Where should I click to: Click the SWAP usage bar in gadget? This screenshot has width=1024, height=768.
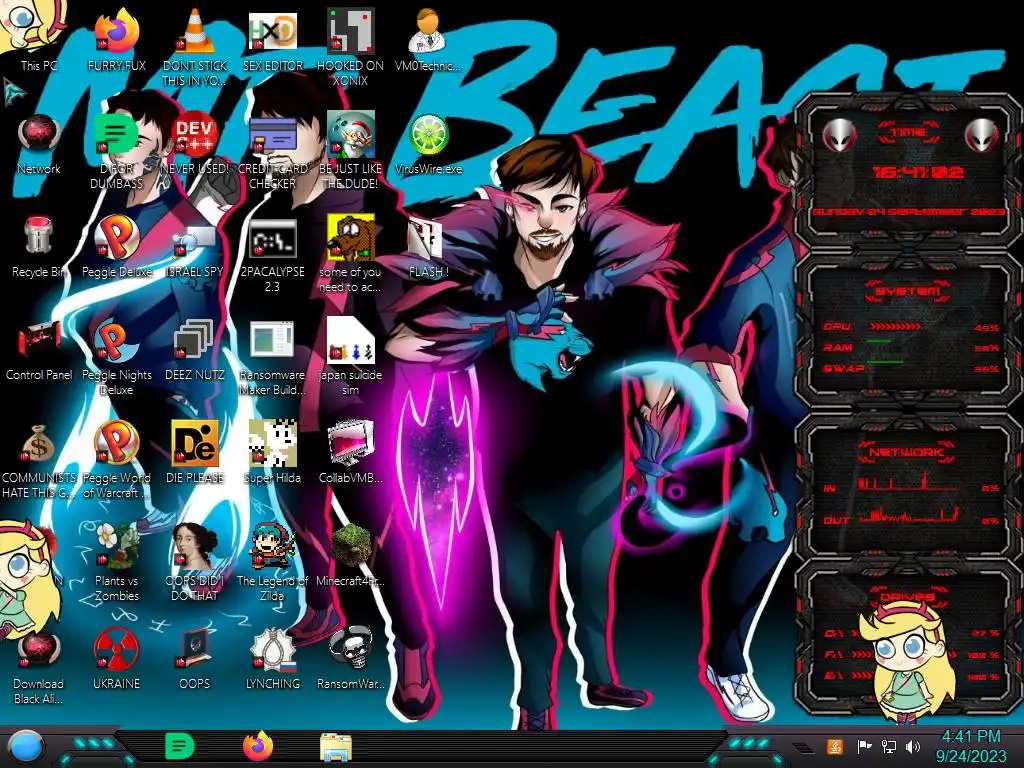pyautogui.click(x=886, y=361)
